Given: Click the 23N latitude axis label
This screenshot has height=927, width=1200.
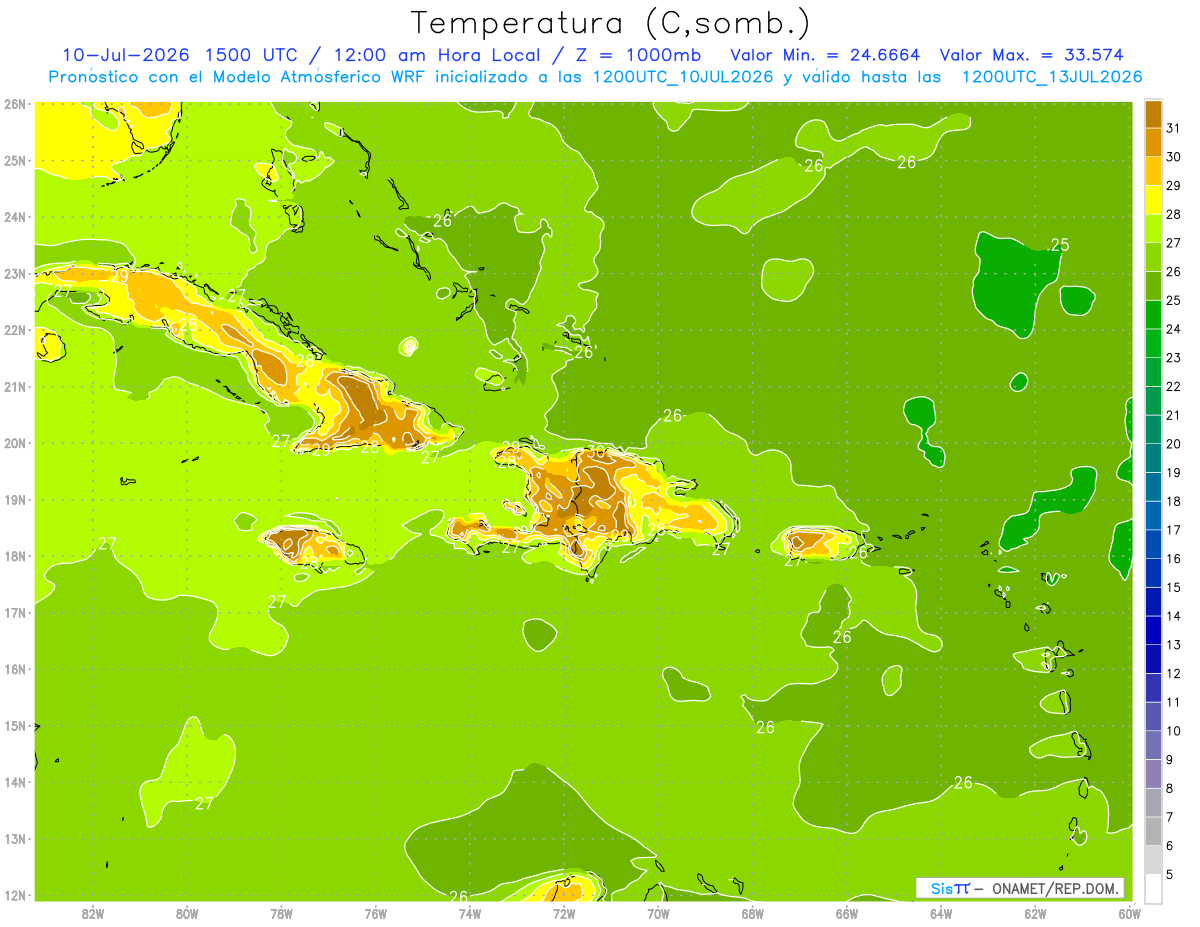Looking at the screenshot, I should (15, 273).
